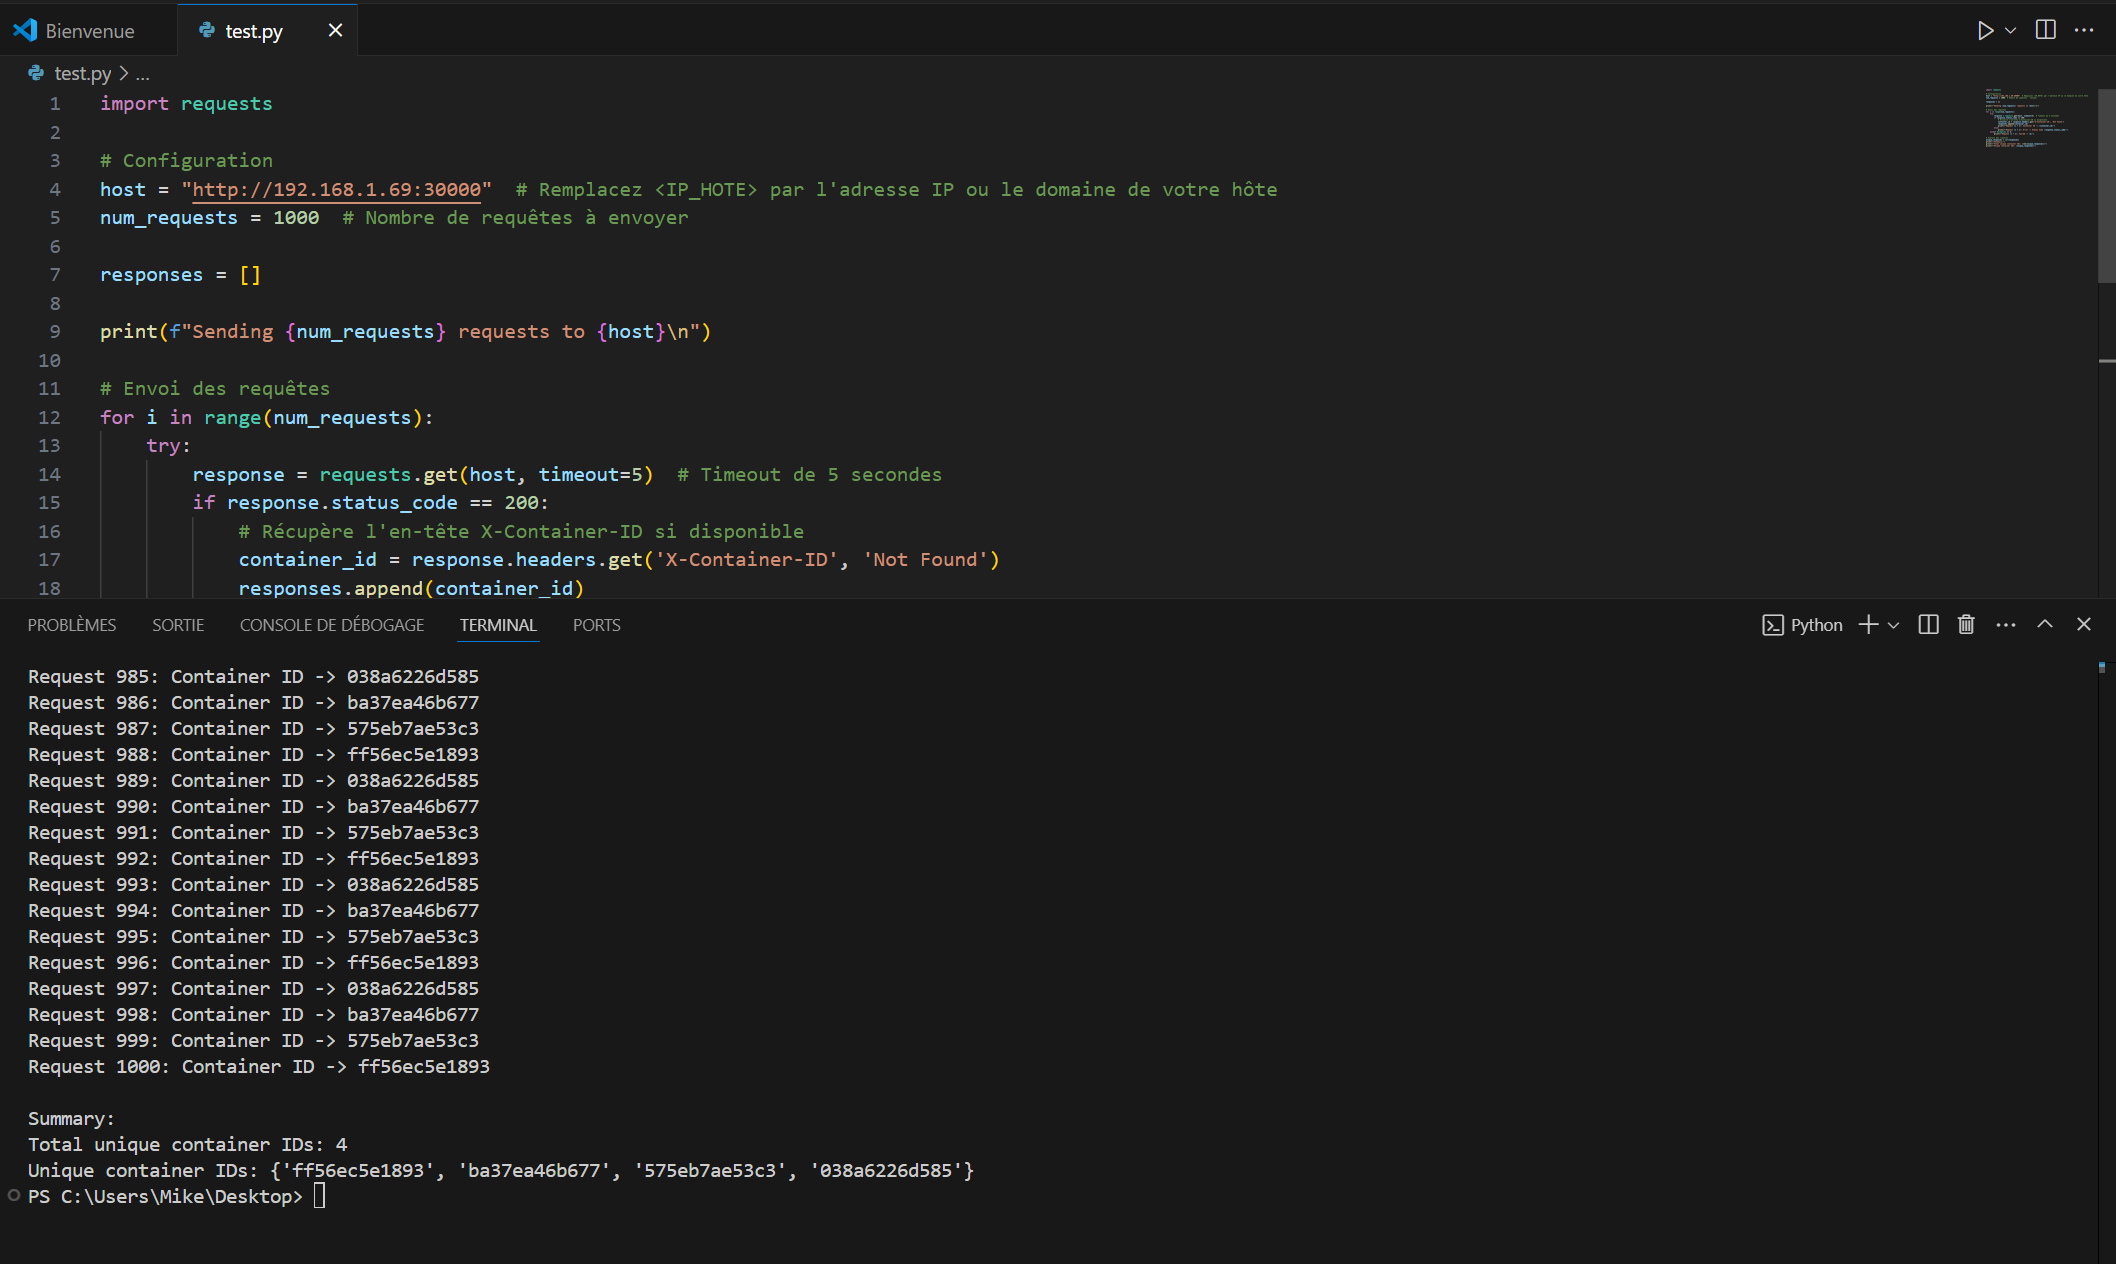Image resolution: width=2116 pixels, height=1264 pixels.
Task: Close the test.py tab
Action: [x=335, y=31]
